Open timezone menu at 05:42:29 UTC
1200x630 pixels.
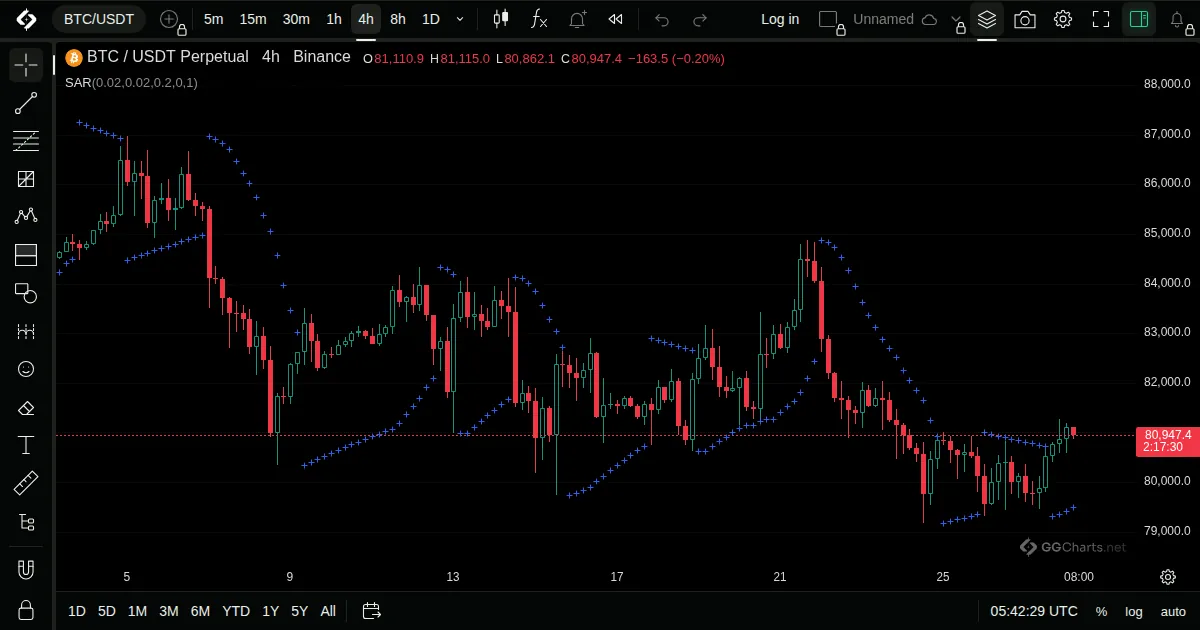(1034, 611)
